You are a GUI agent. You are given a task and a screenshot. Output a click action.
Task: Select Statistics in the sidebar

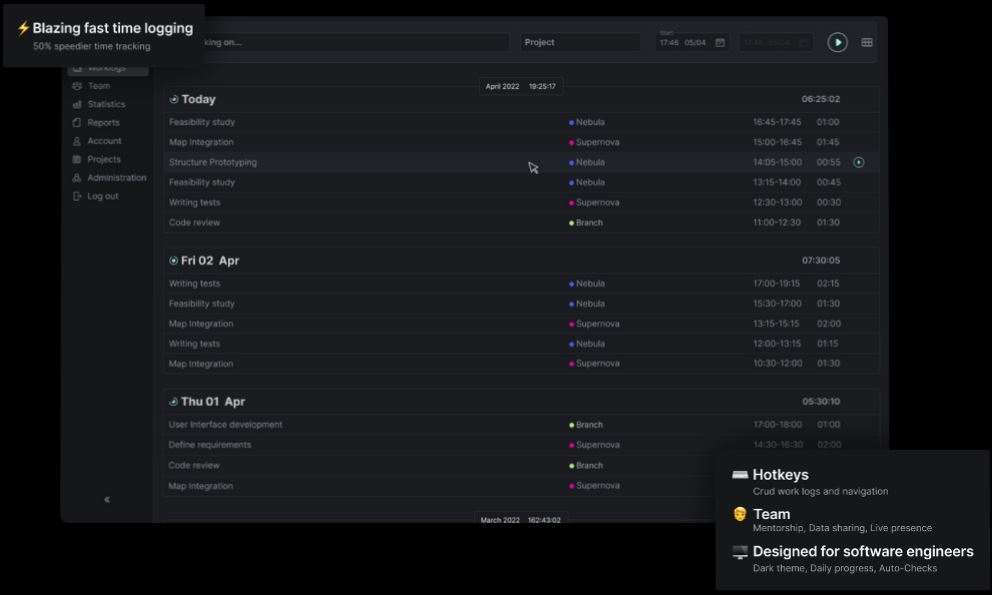point(103,104)
